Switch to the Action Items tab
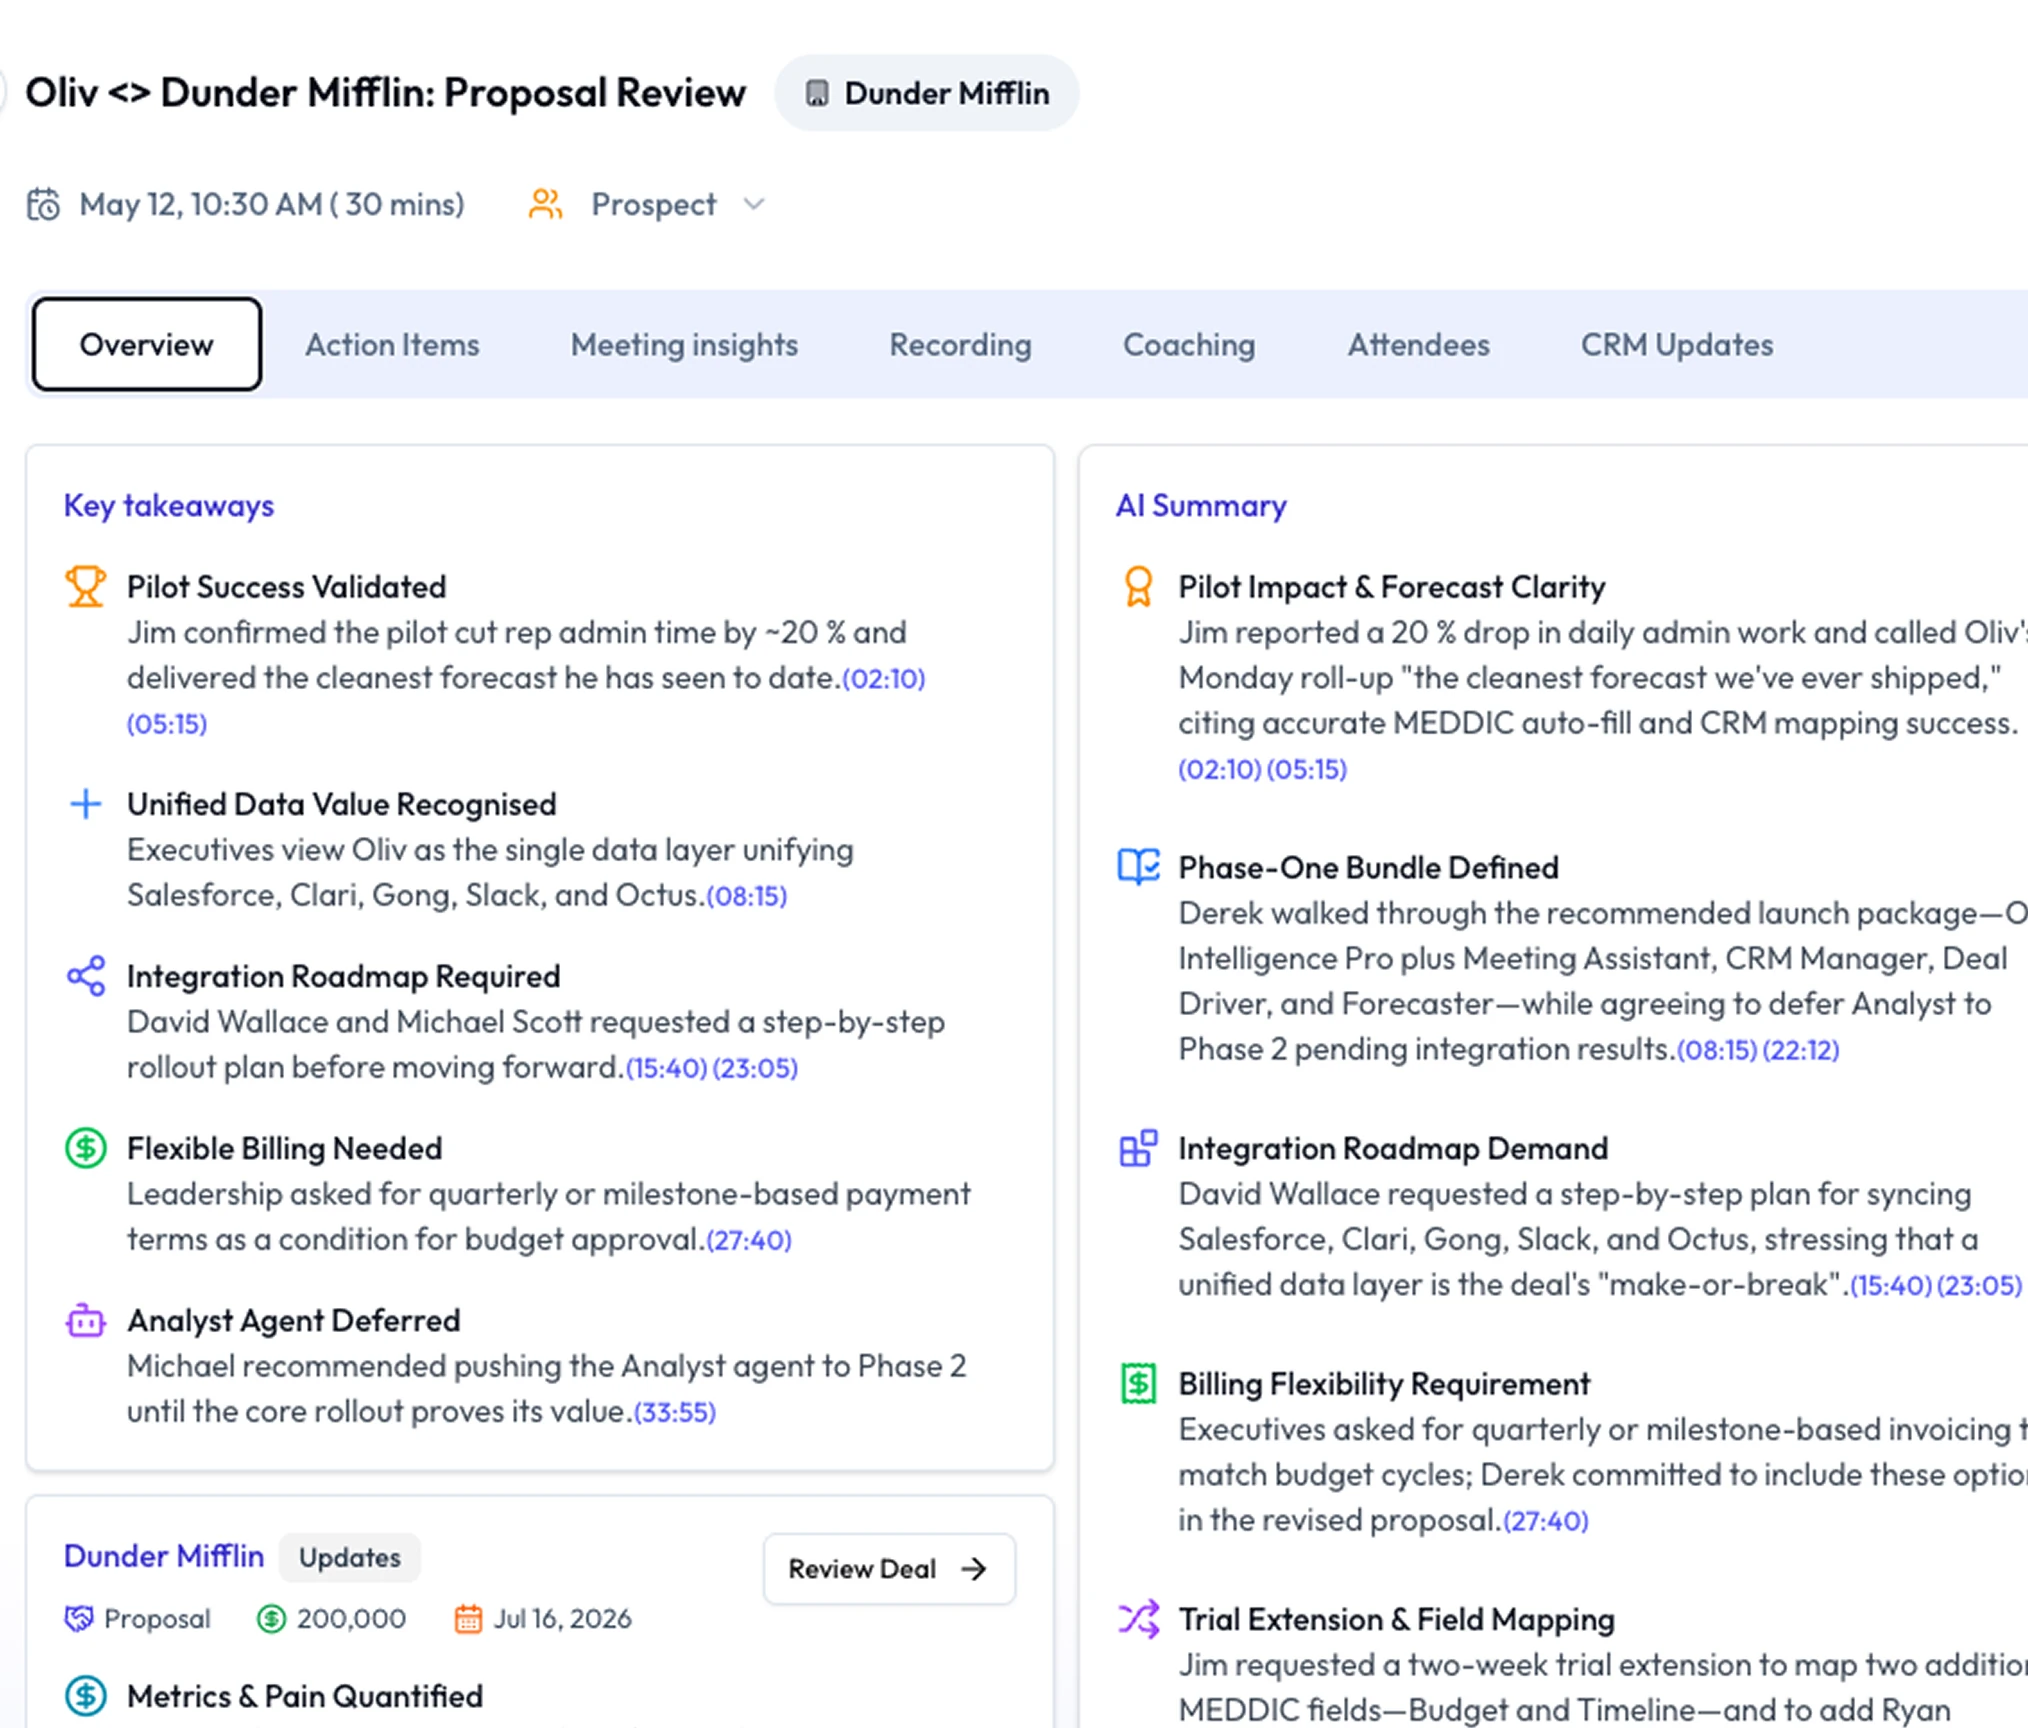The image size is (2028, 1728). coord(392,344)
